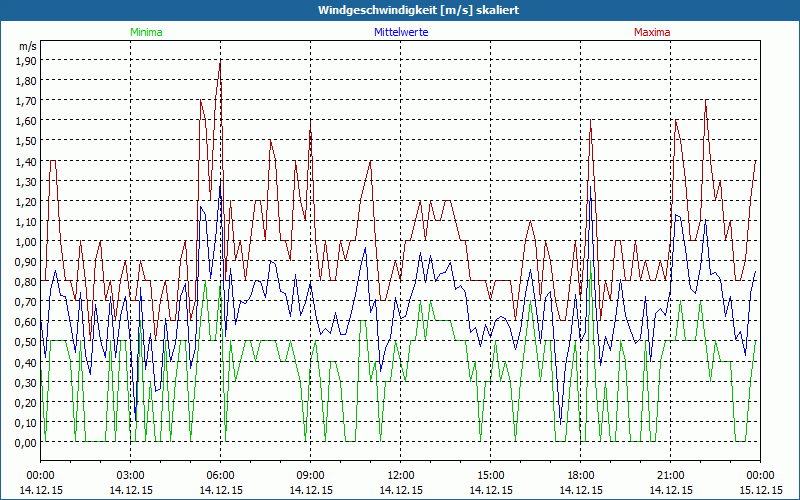The height and width of the screenshot is (500, 800).
Task: Select the red "Maxima" legend label
Action: point(652,32)
